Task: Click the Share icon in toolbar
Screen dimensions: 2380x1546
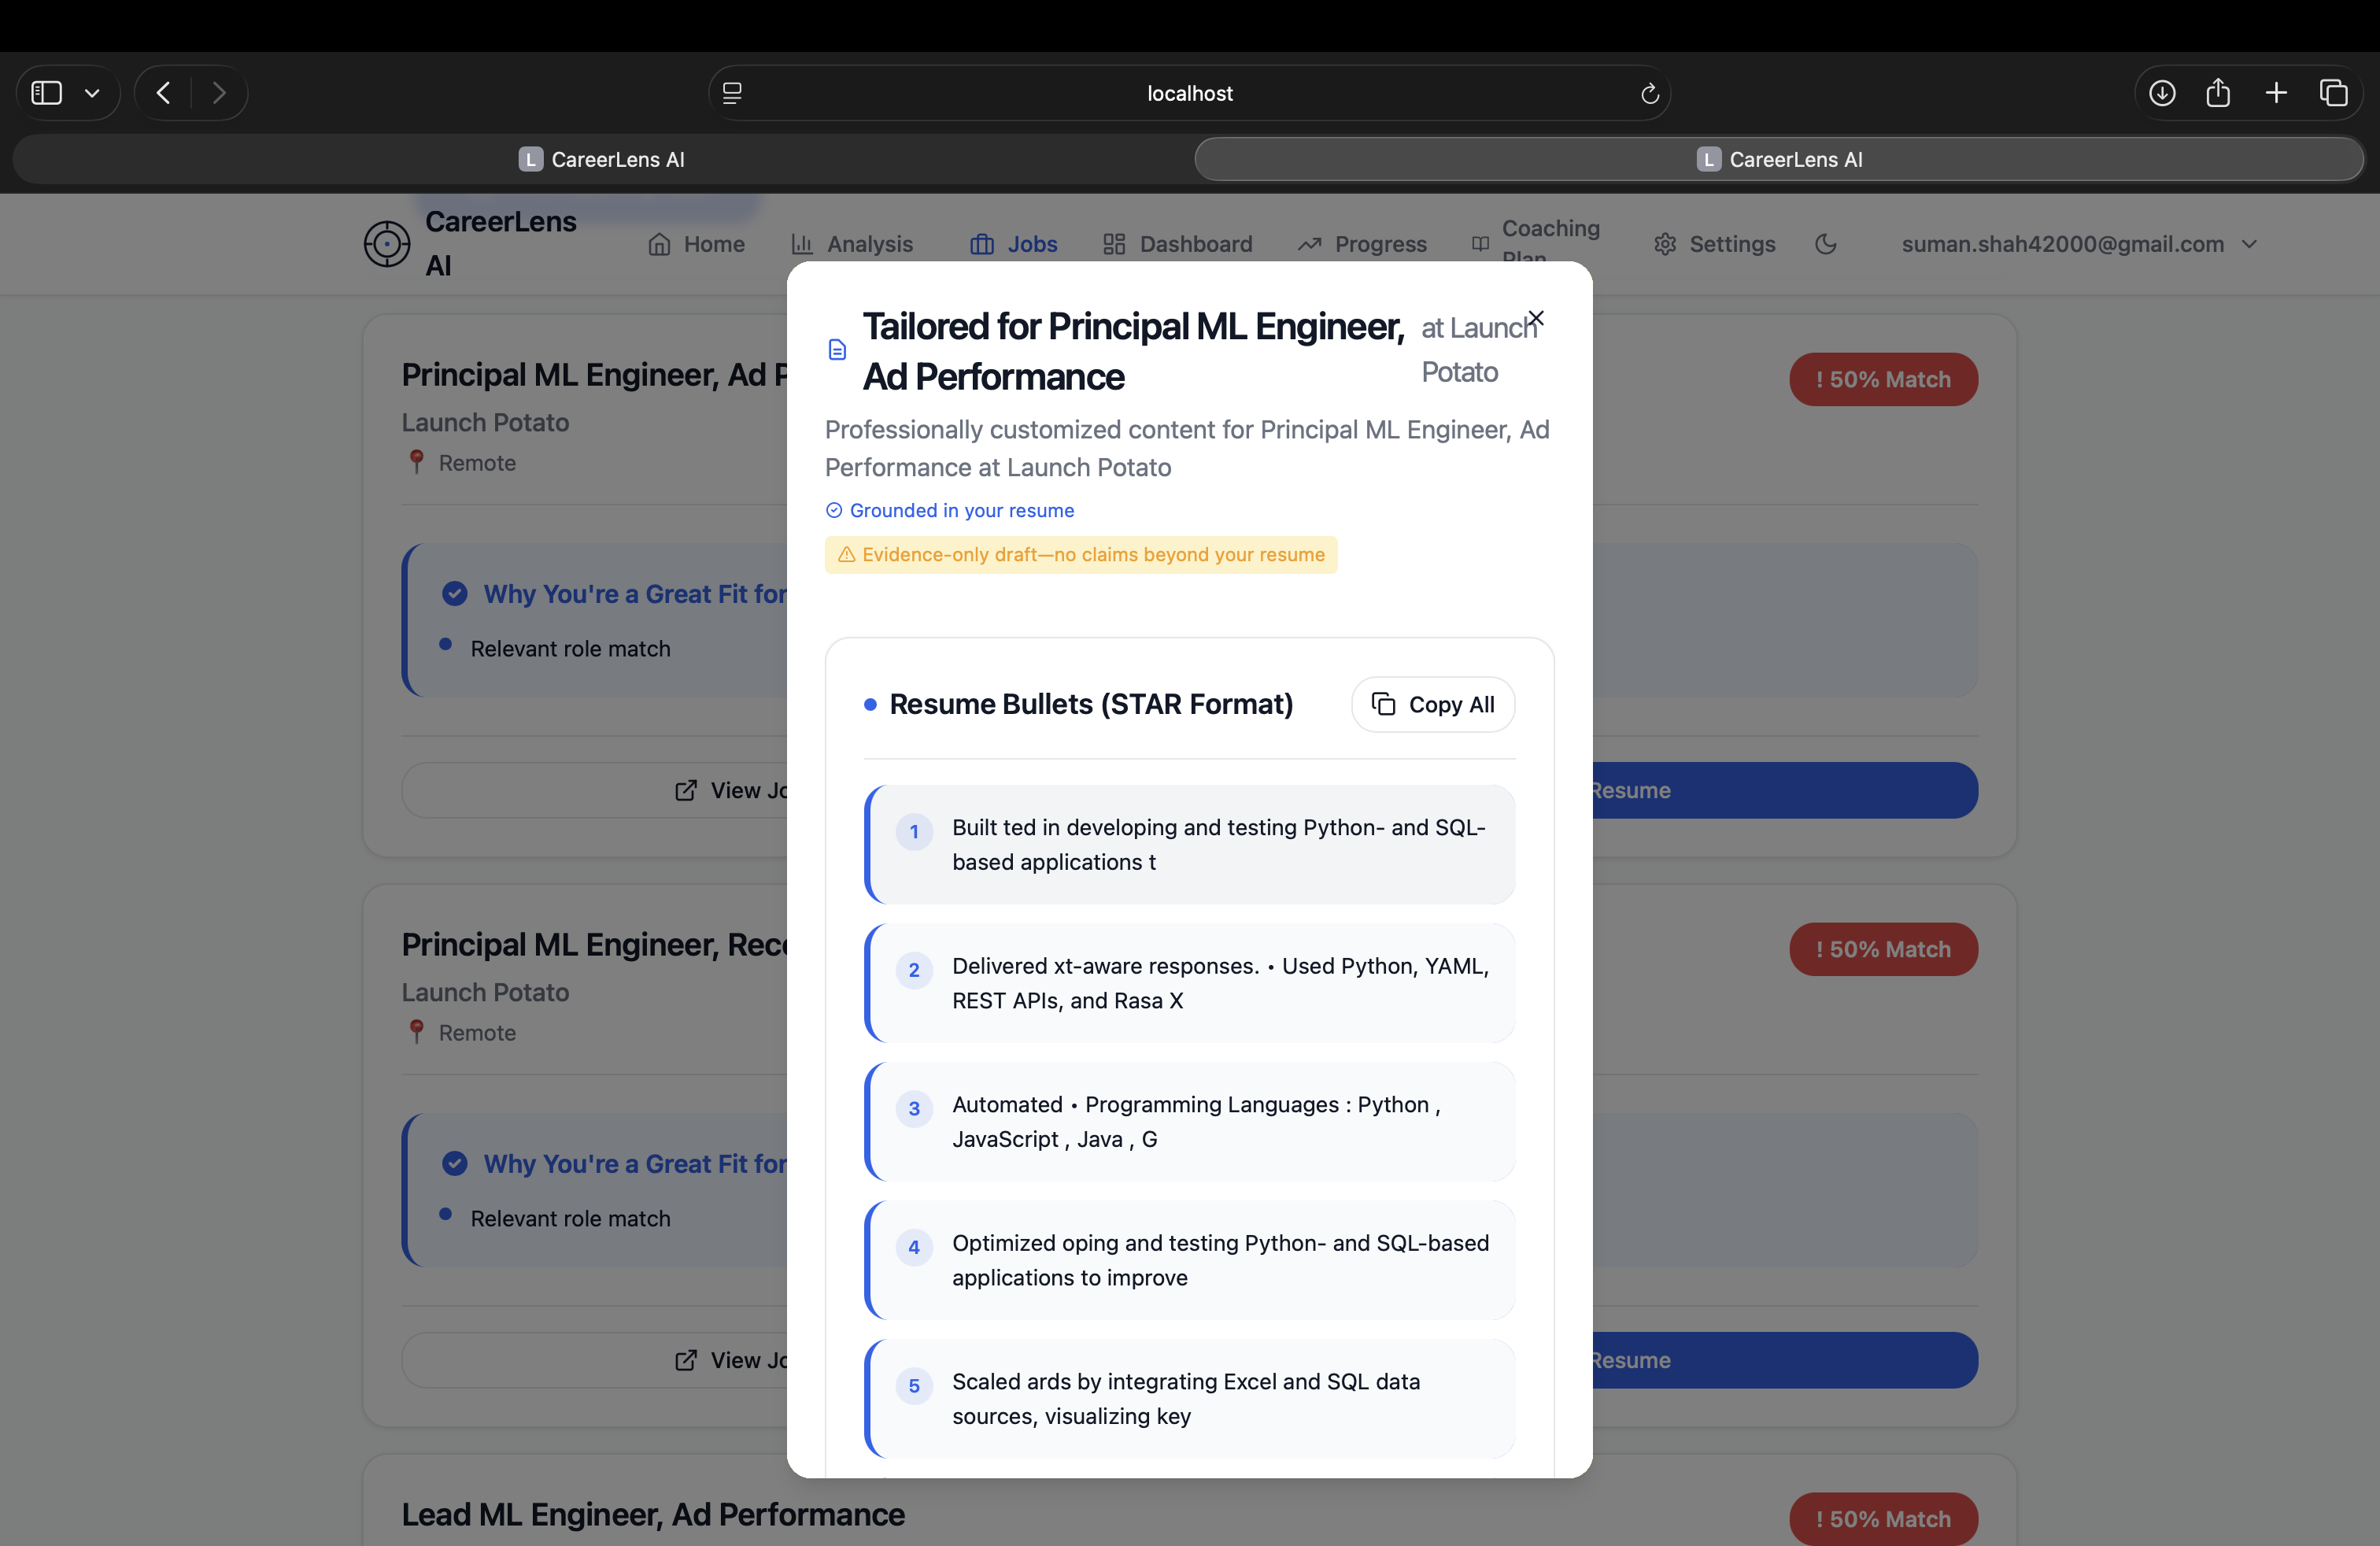Action: coord(2218,93)
